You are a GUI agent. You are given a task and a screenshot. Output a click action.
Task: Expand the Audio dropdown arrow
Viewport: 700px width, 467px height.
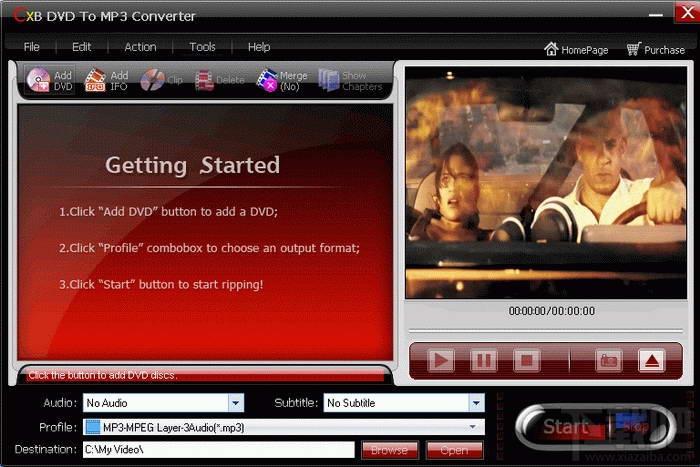(236, 403)
